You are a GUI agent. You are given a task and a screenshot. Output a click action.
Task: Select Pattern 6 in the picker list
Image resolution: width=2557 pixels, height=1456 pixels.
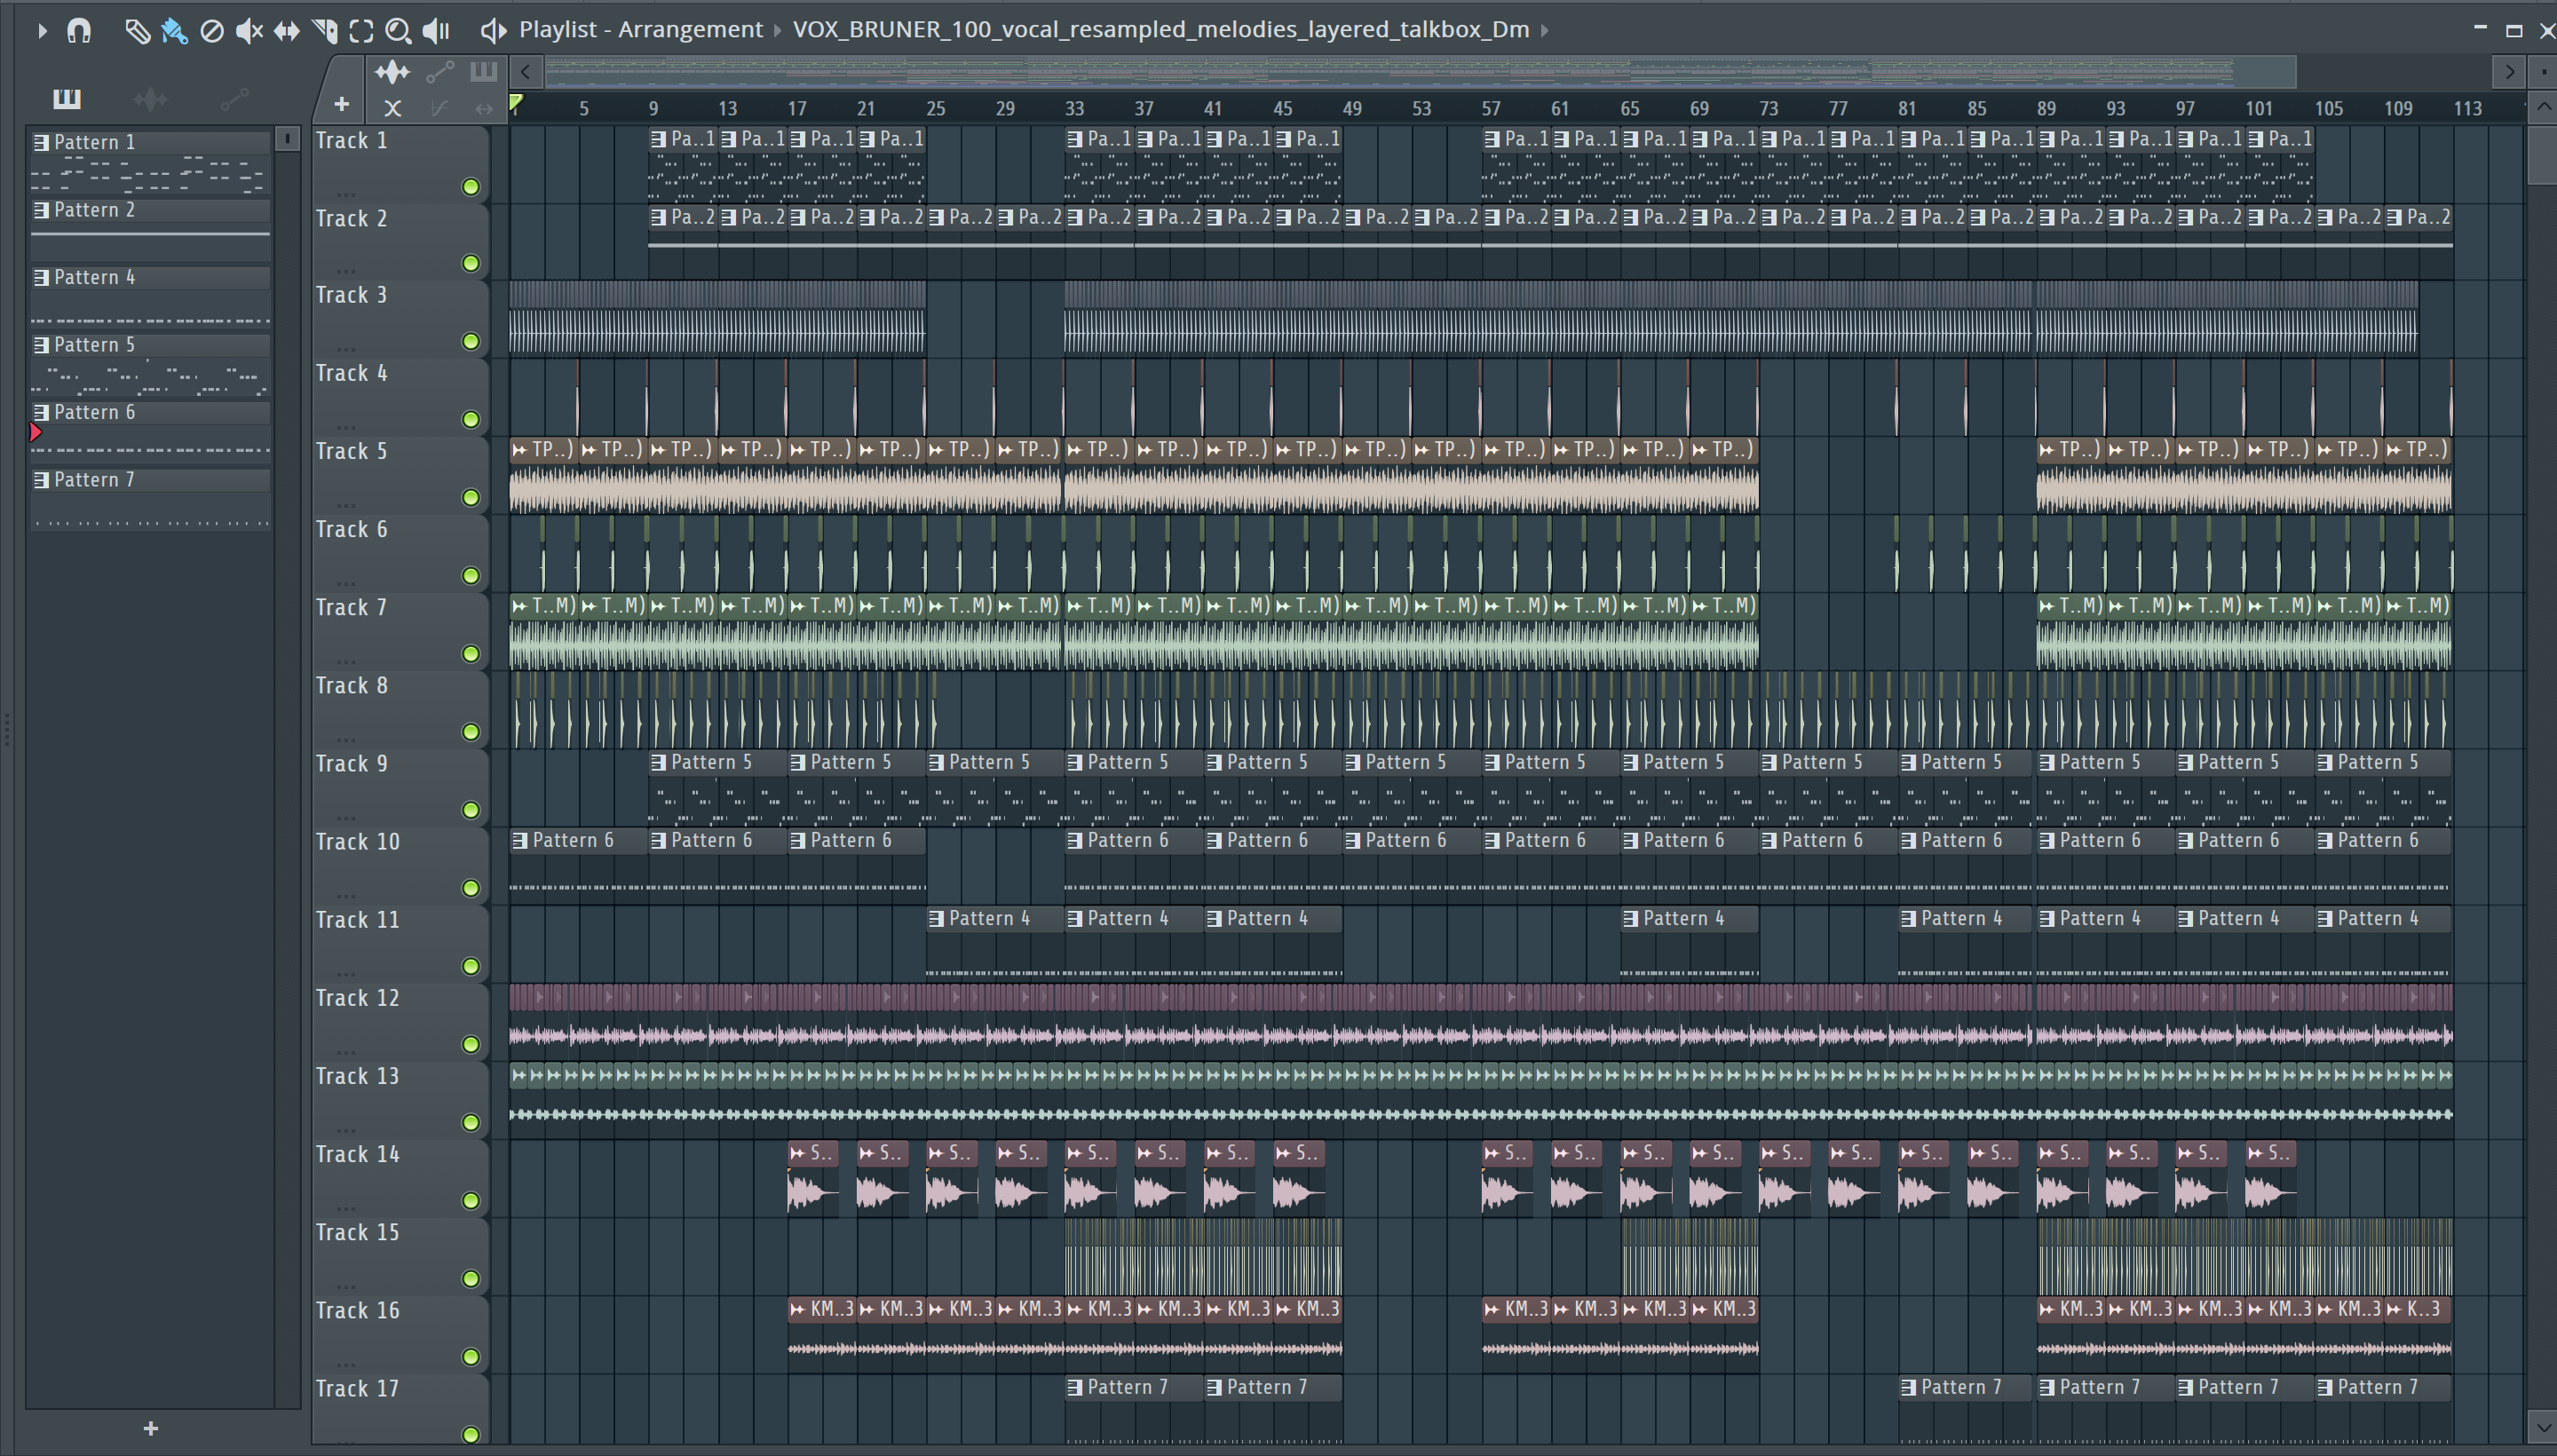tap(150, 431)
